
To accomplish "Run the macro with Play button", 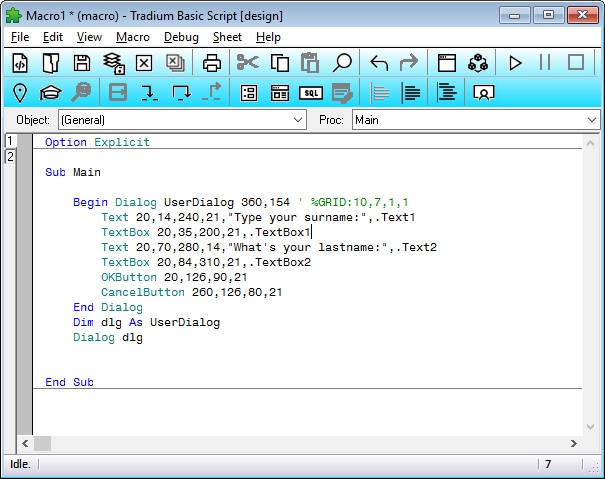I will tap(515, 63).
